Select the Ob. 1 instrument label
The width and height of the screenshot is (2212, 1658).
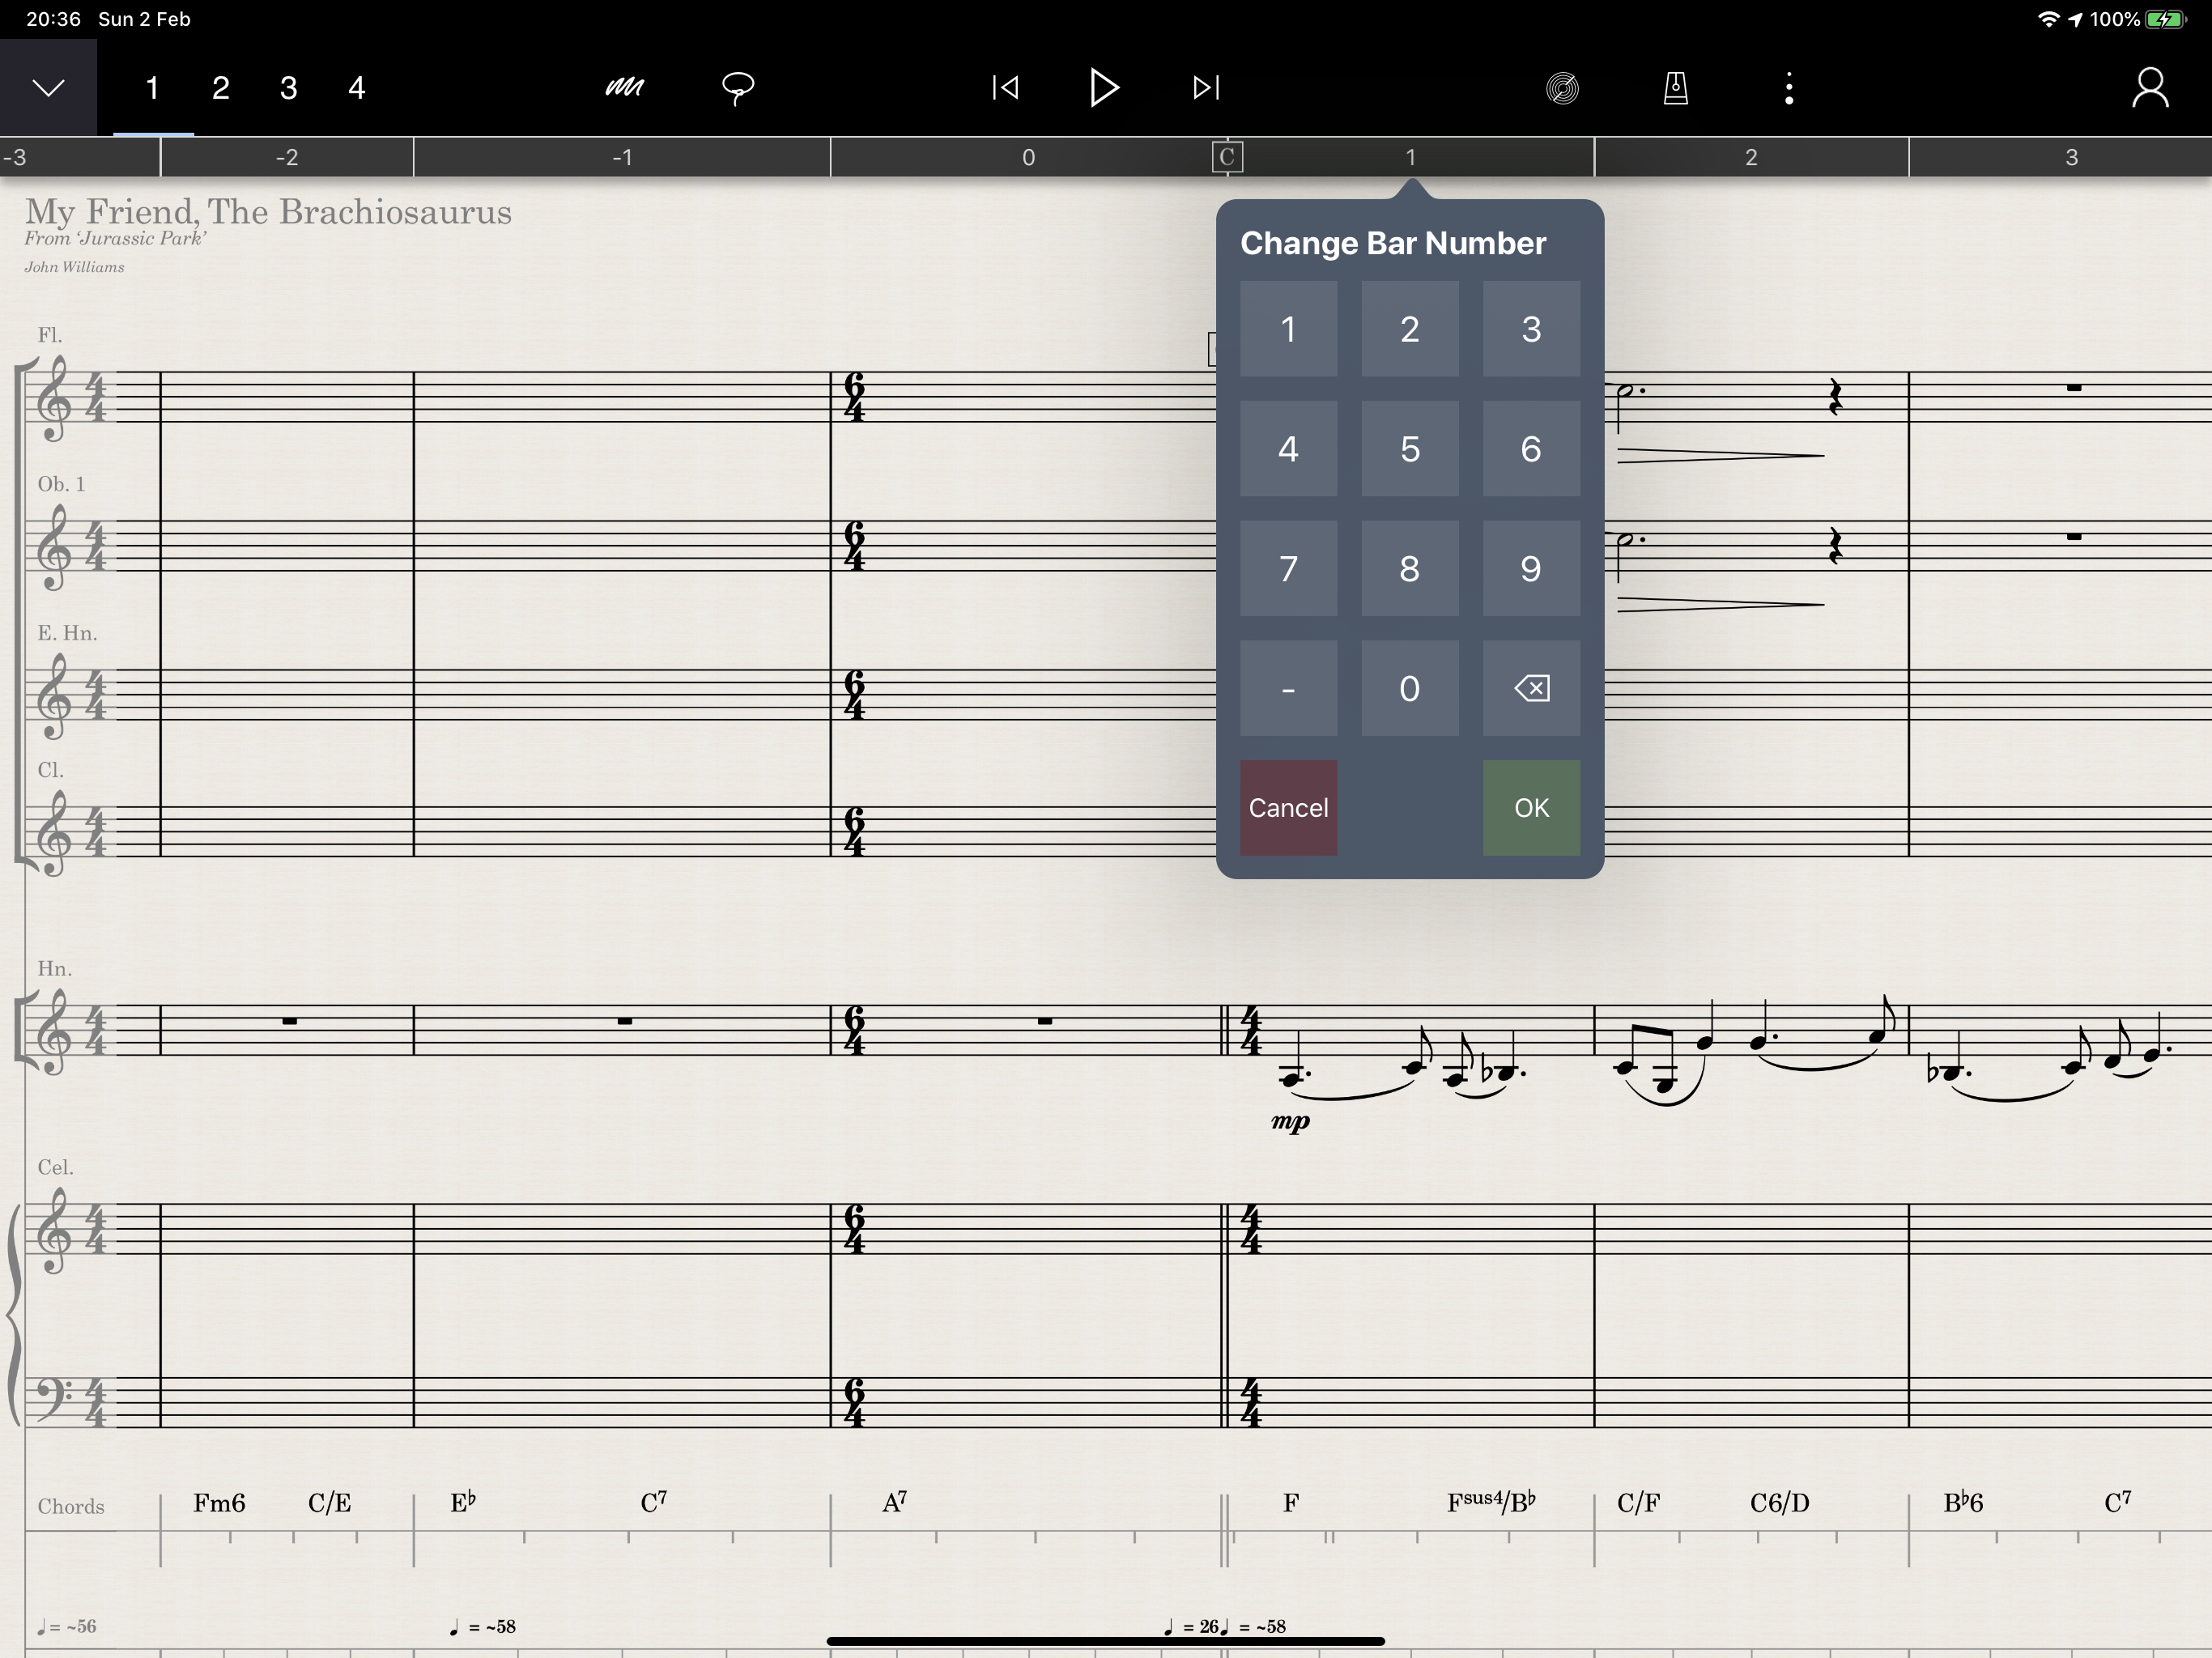point(61,484)
